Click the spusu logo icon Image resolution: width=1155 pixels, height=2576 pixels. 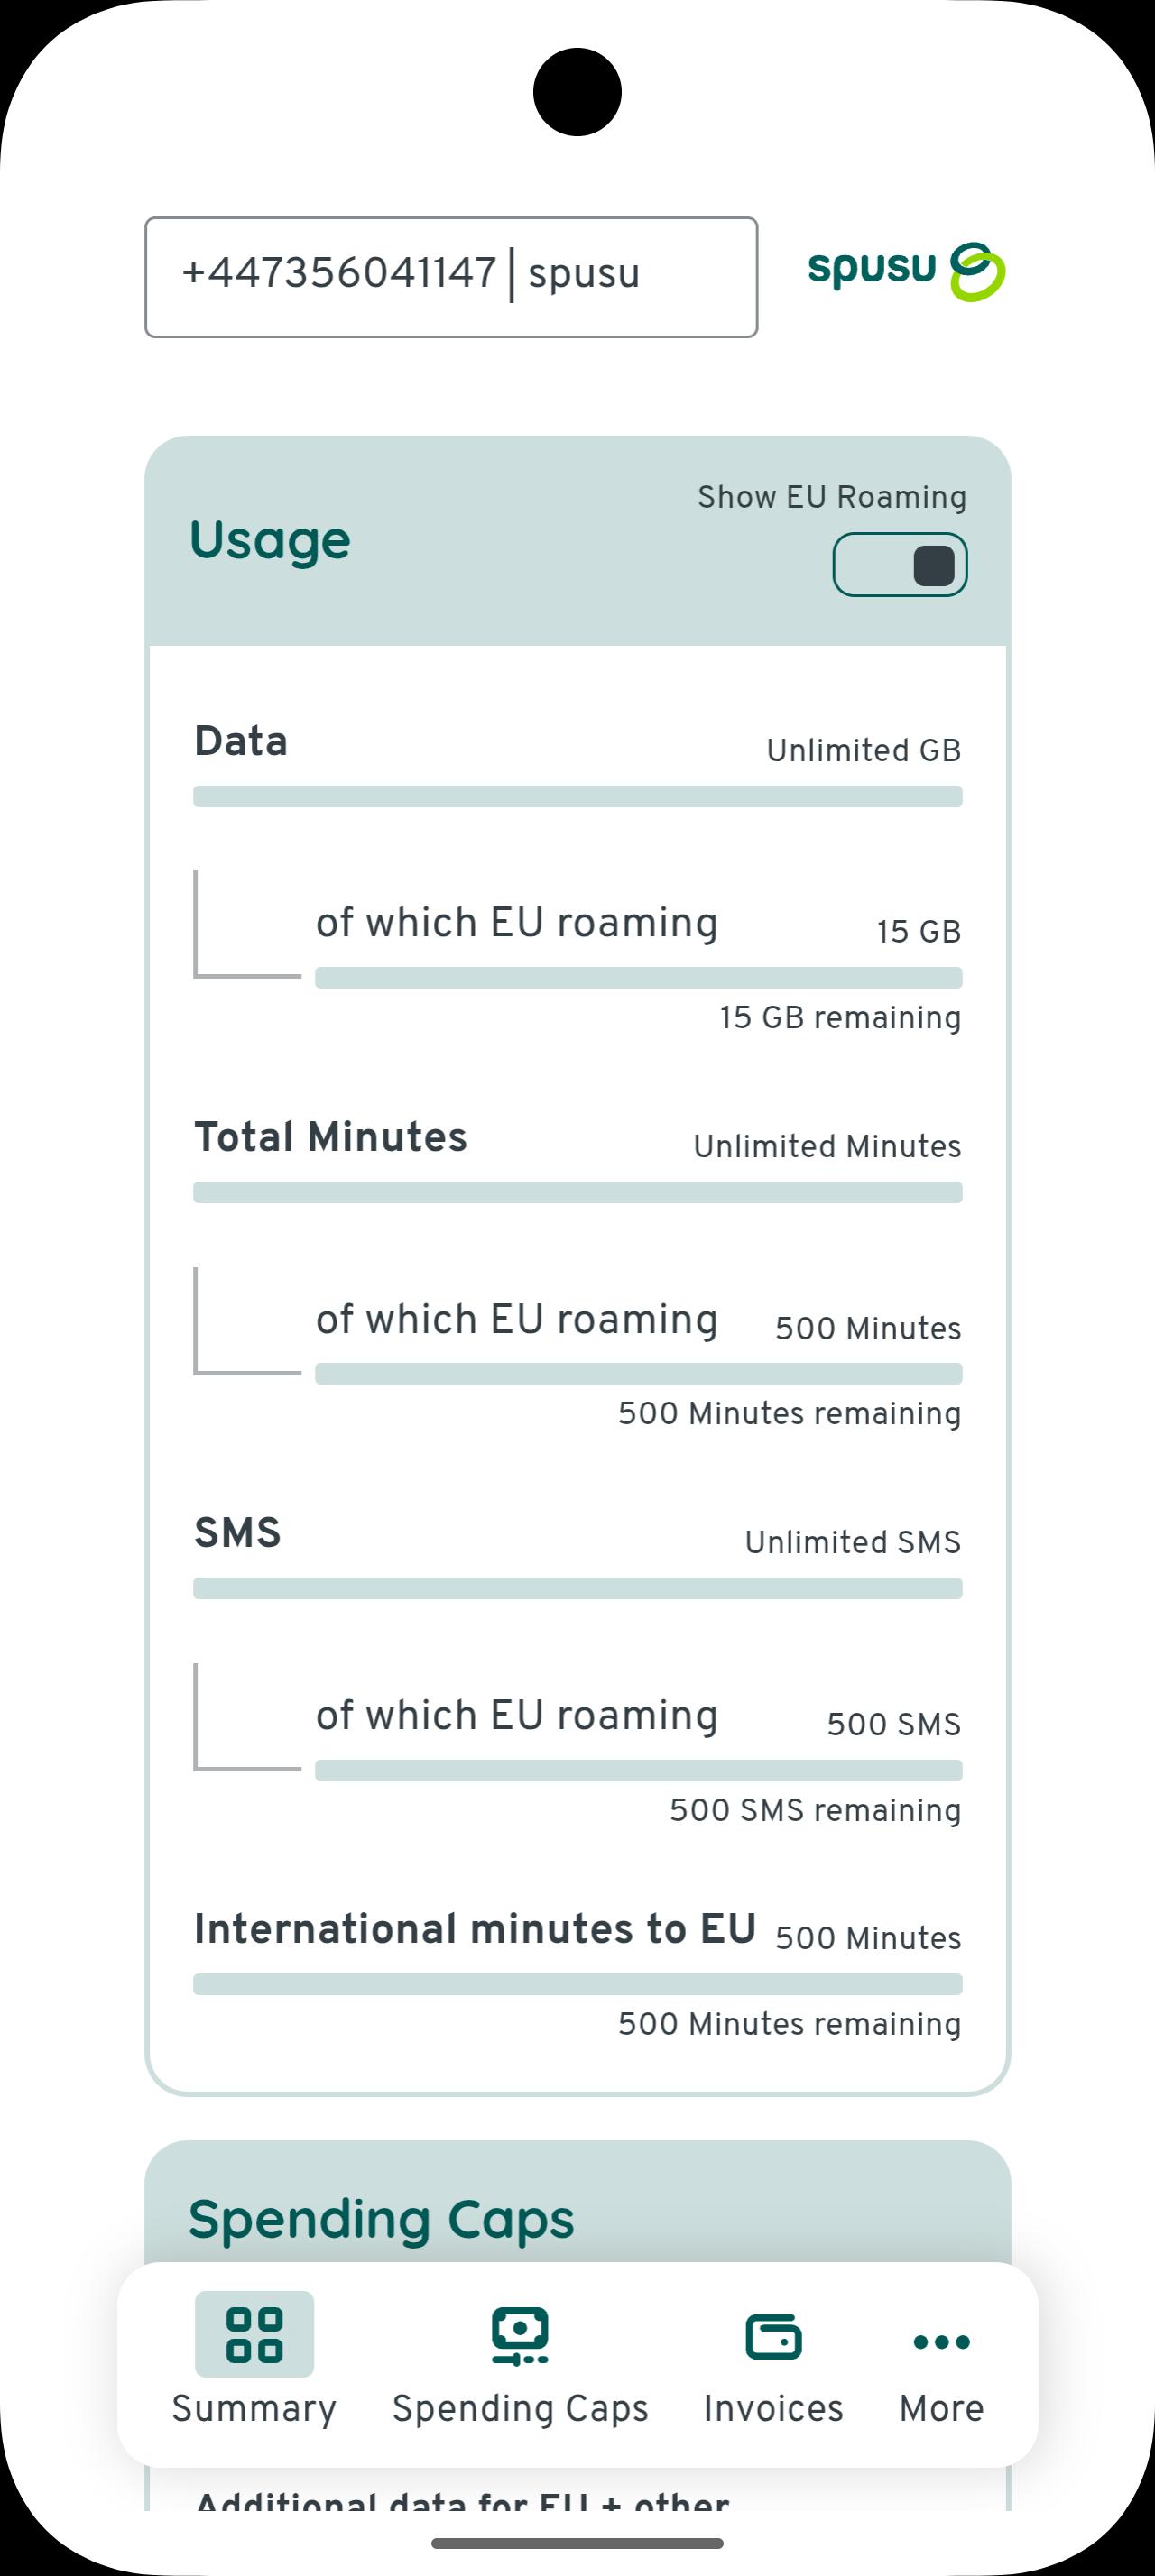[906, 272]
